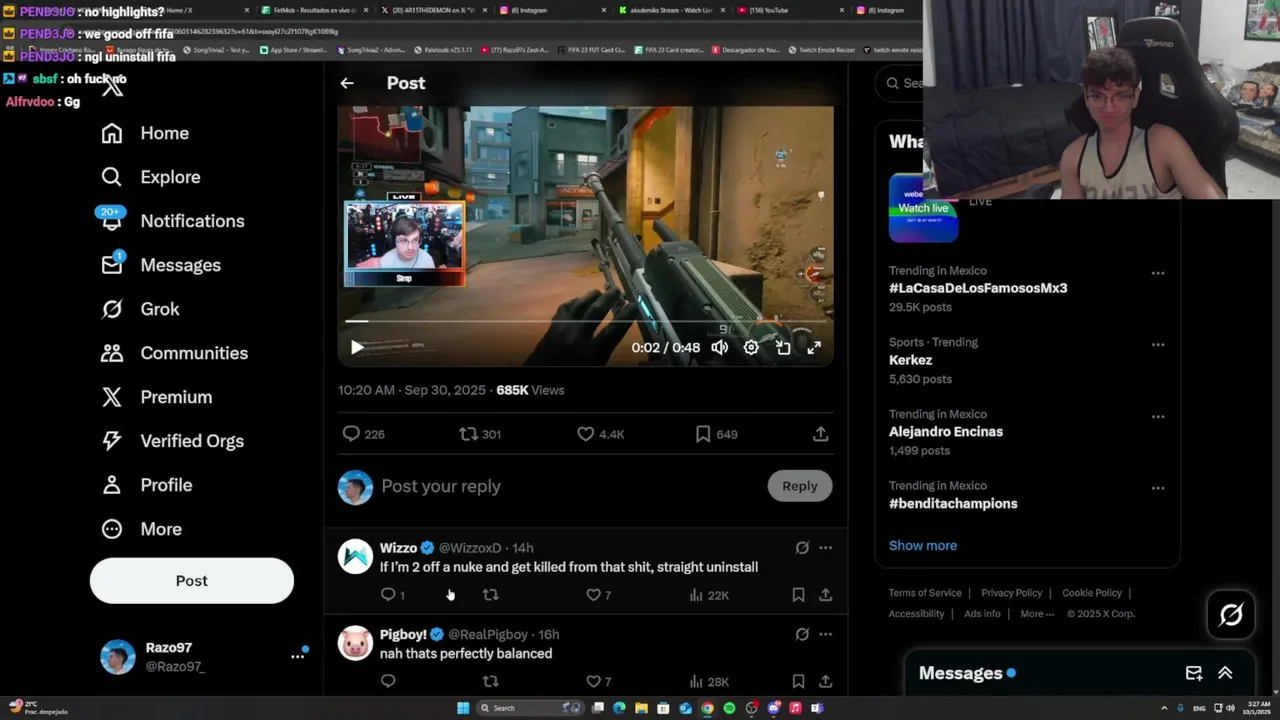Click Show more under trends
Viewport: 1280px width, 720px height.
pyautogui.click(x=923, y=545)
